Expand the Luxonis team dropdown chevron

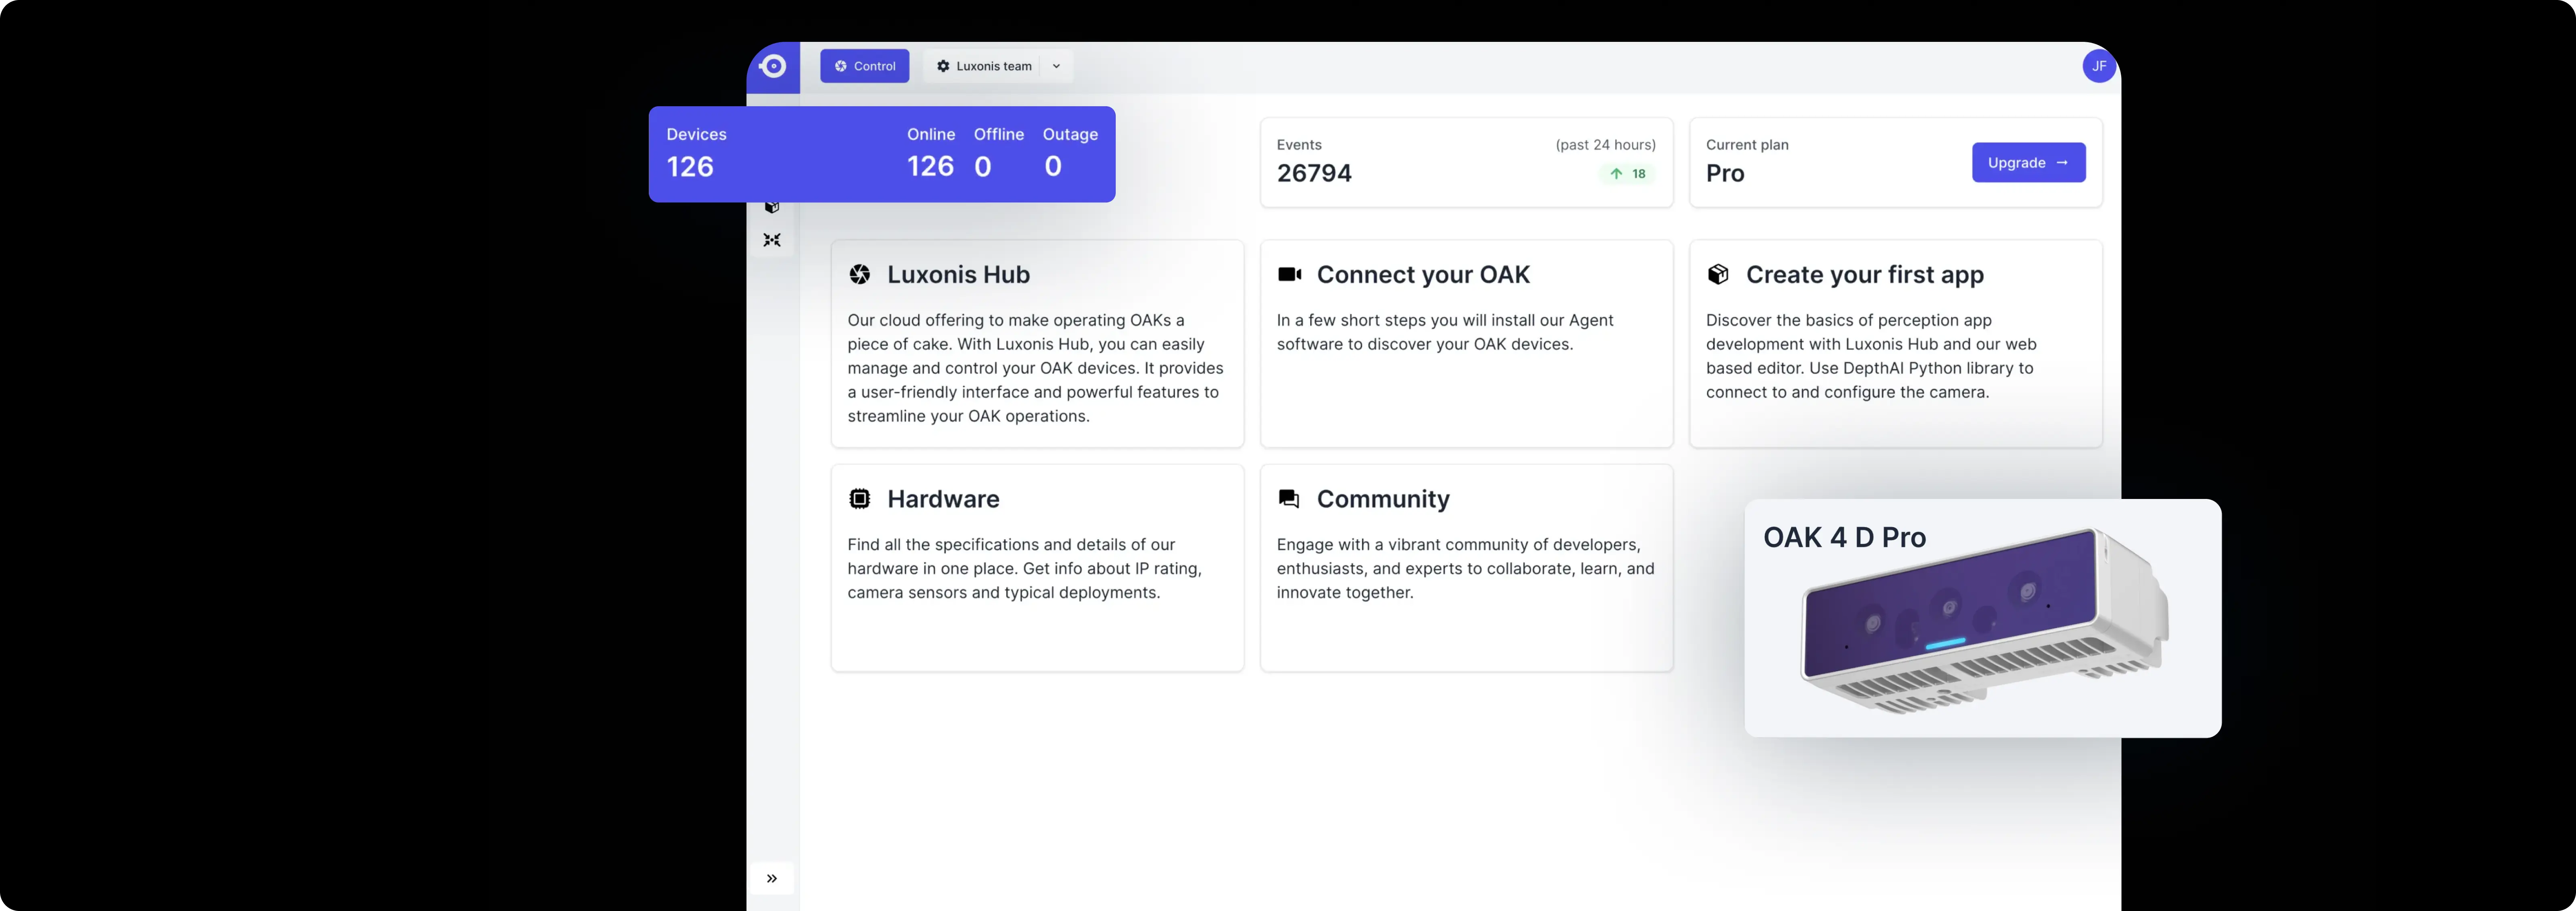(x=1056, y=66)
